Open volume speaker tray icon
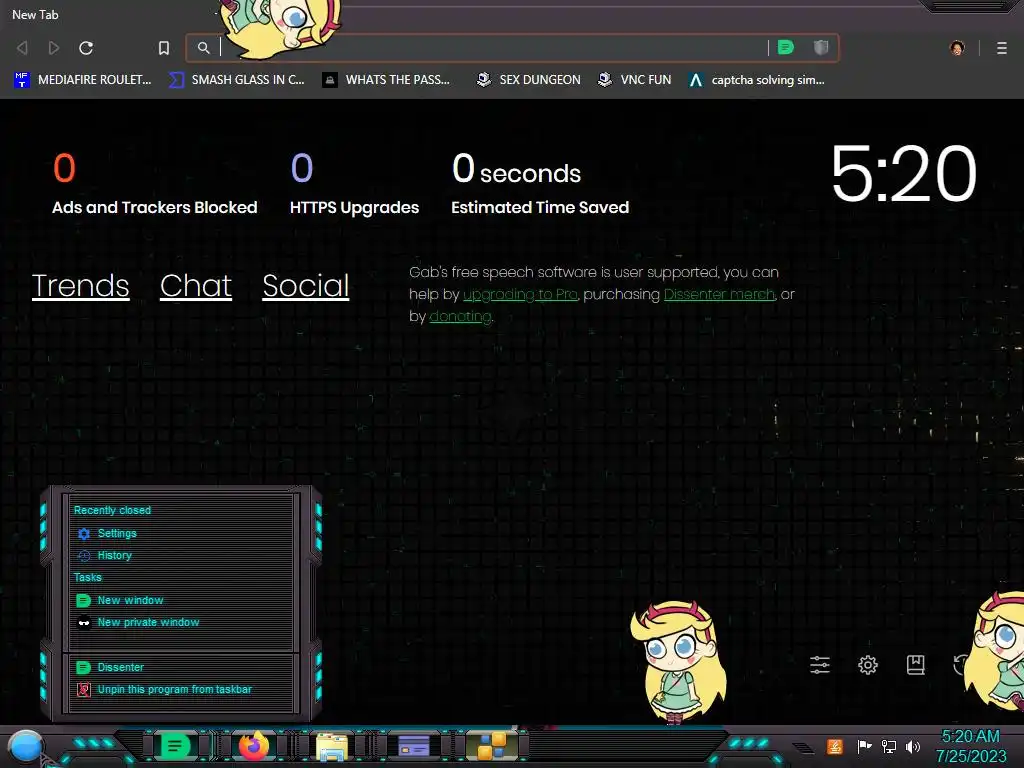 [913, 746]
